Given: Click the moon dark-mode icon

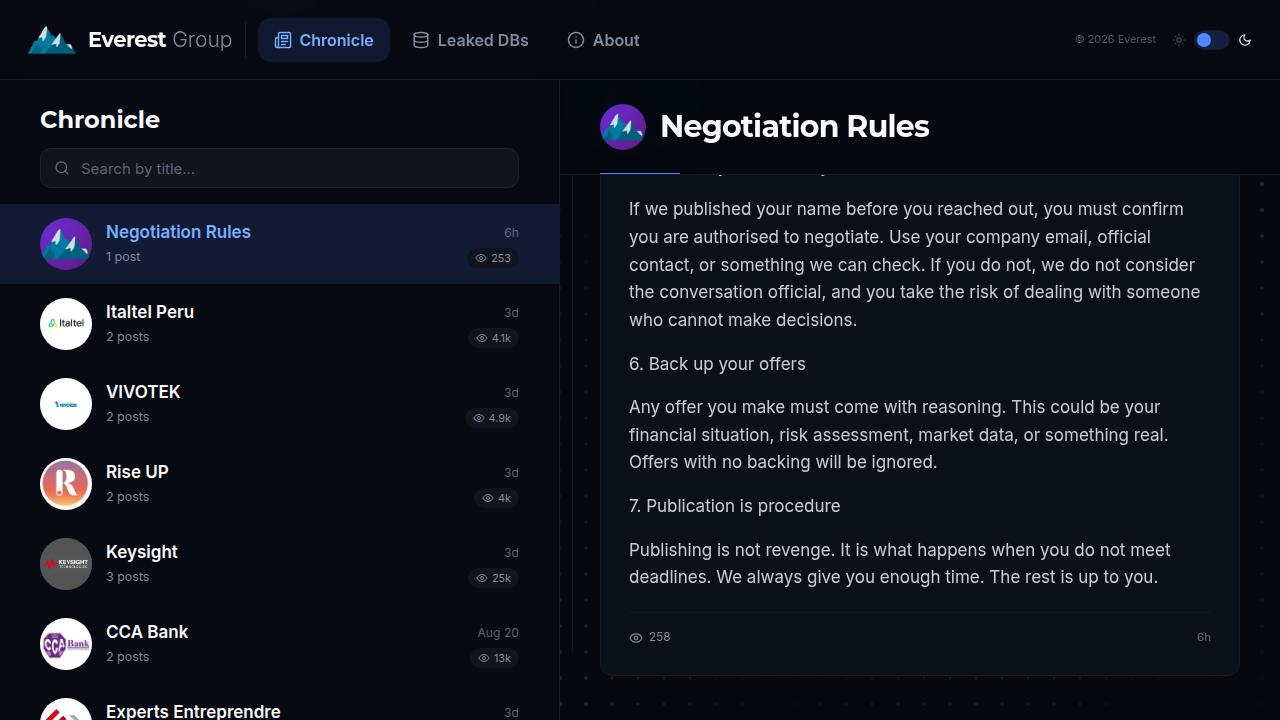Looking at the screenshot, I should pyautogui.click(x=1245, y=40).
